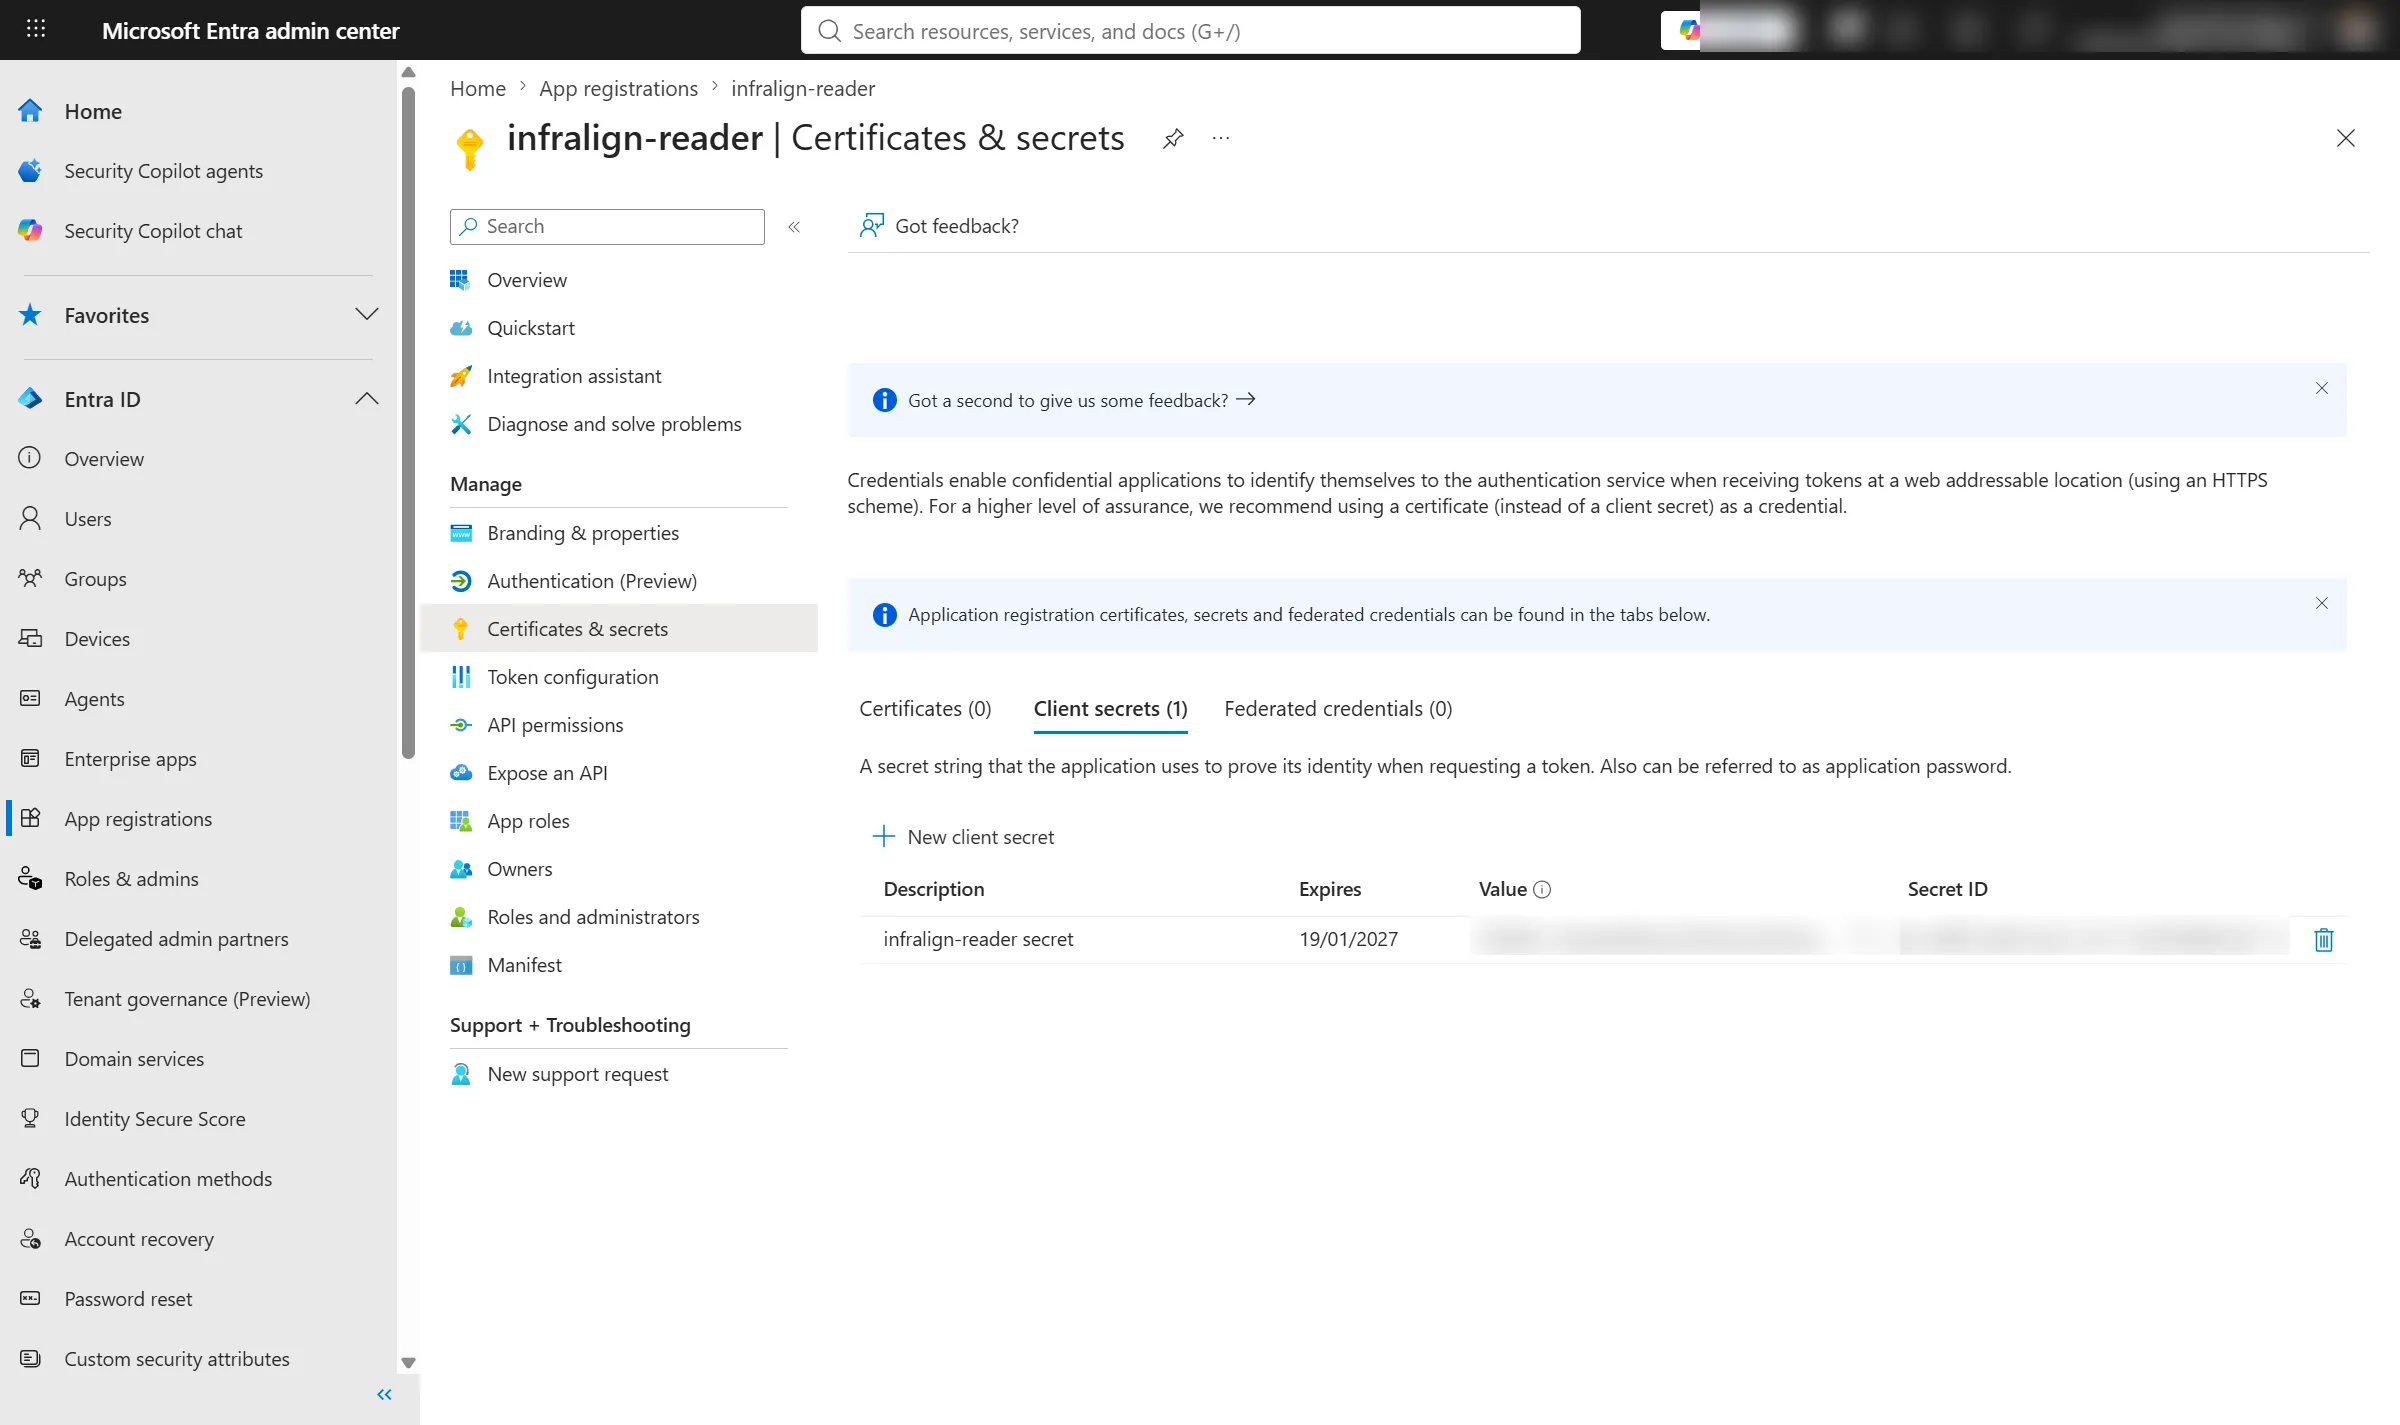Follow the feedback banner link
Screen dimensions: 2400x1425
tap(1081, 401)
